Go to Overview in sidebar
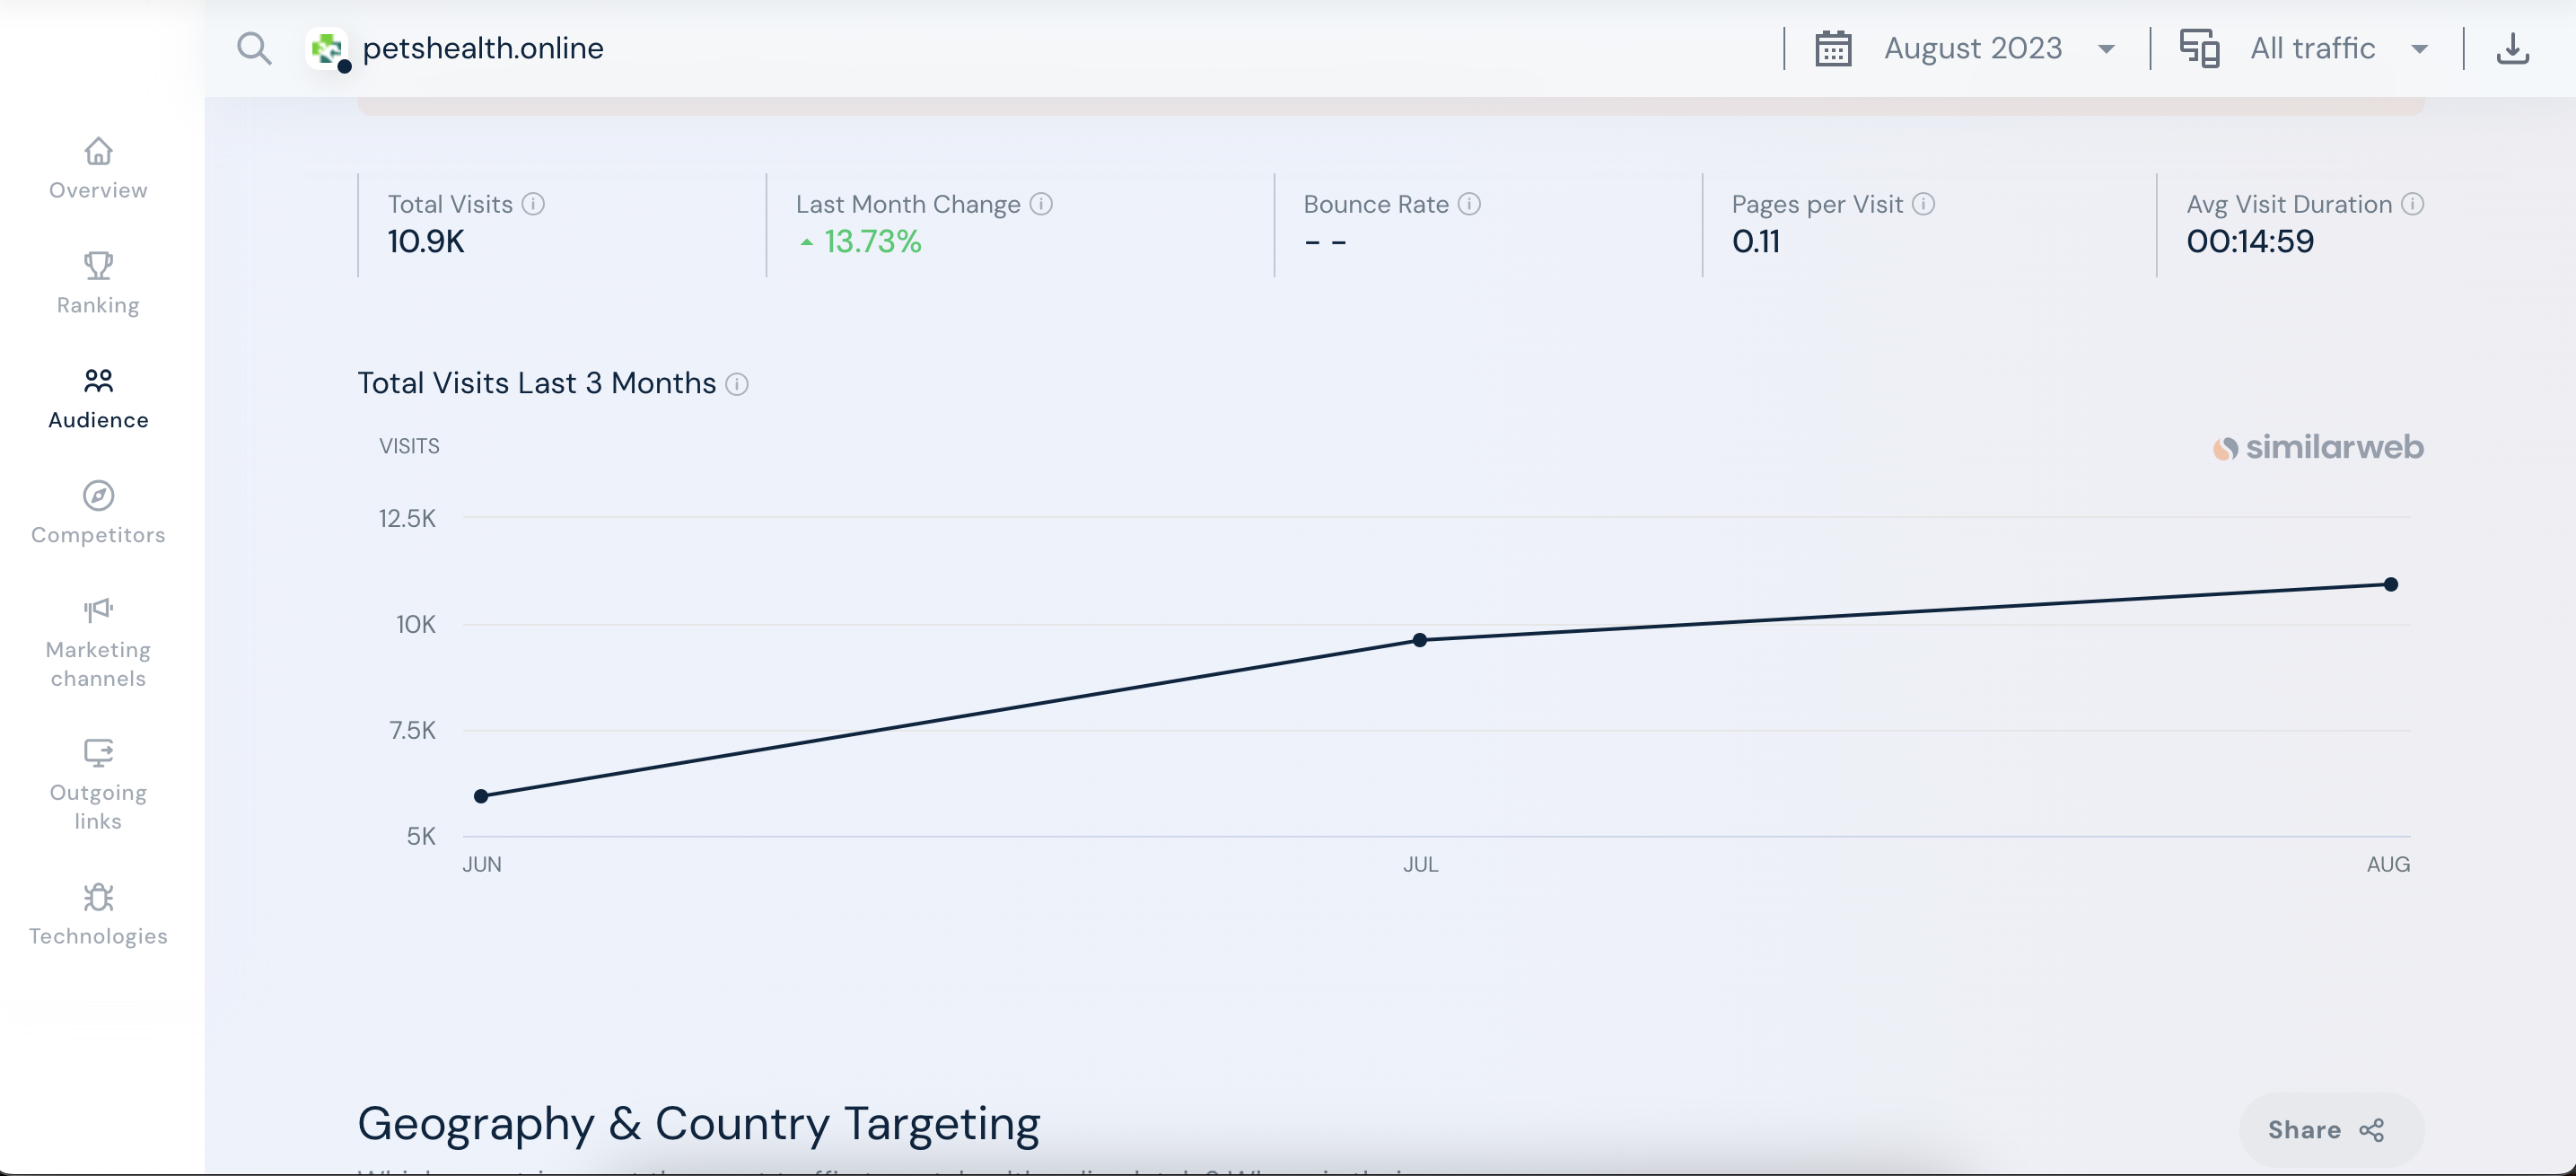This screenshot has height=1176, width=2576. click(98, 168)
